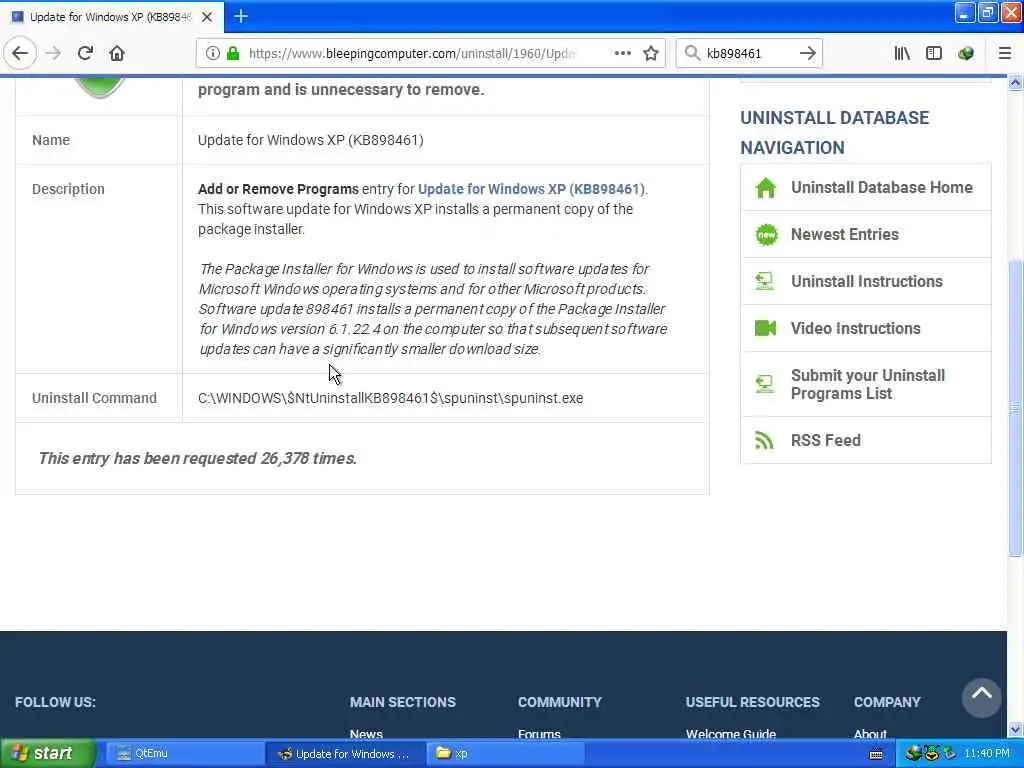This screenshot has height=768, width=1024.
Task: Show site information icon in address bar
Action: tap(212, 53)
